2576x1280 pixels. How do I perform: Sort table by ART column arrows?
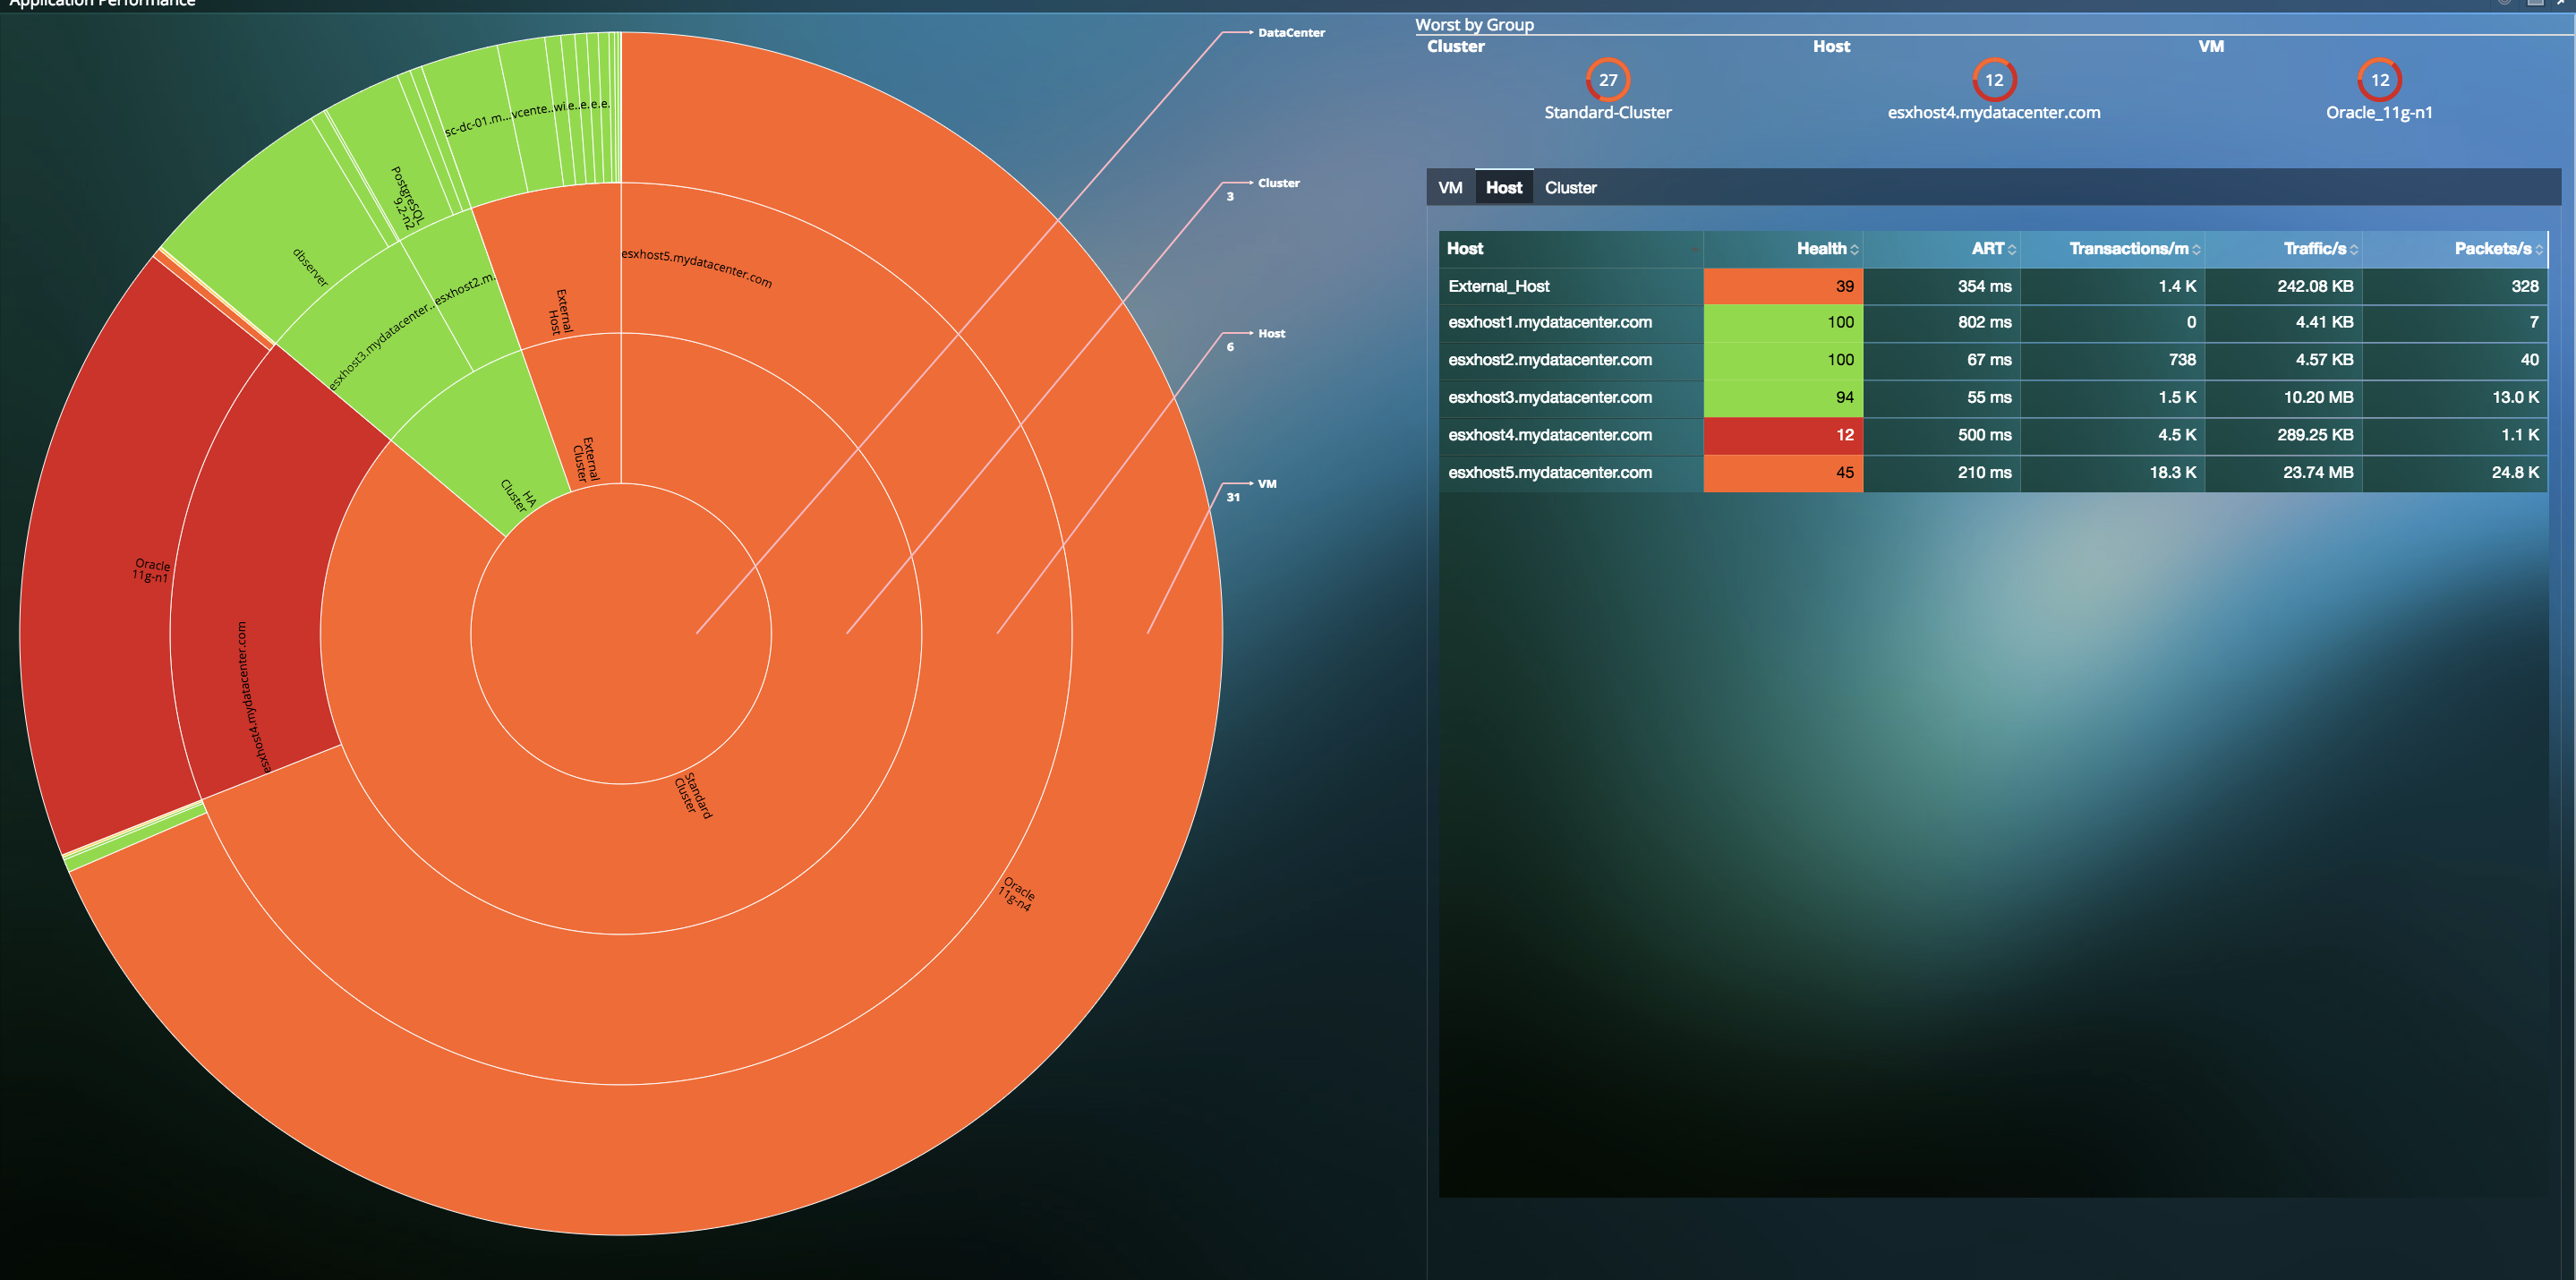pos(2012,250)
